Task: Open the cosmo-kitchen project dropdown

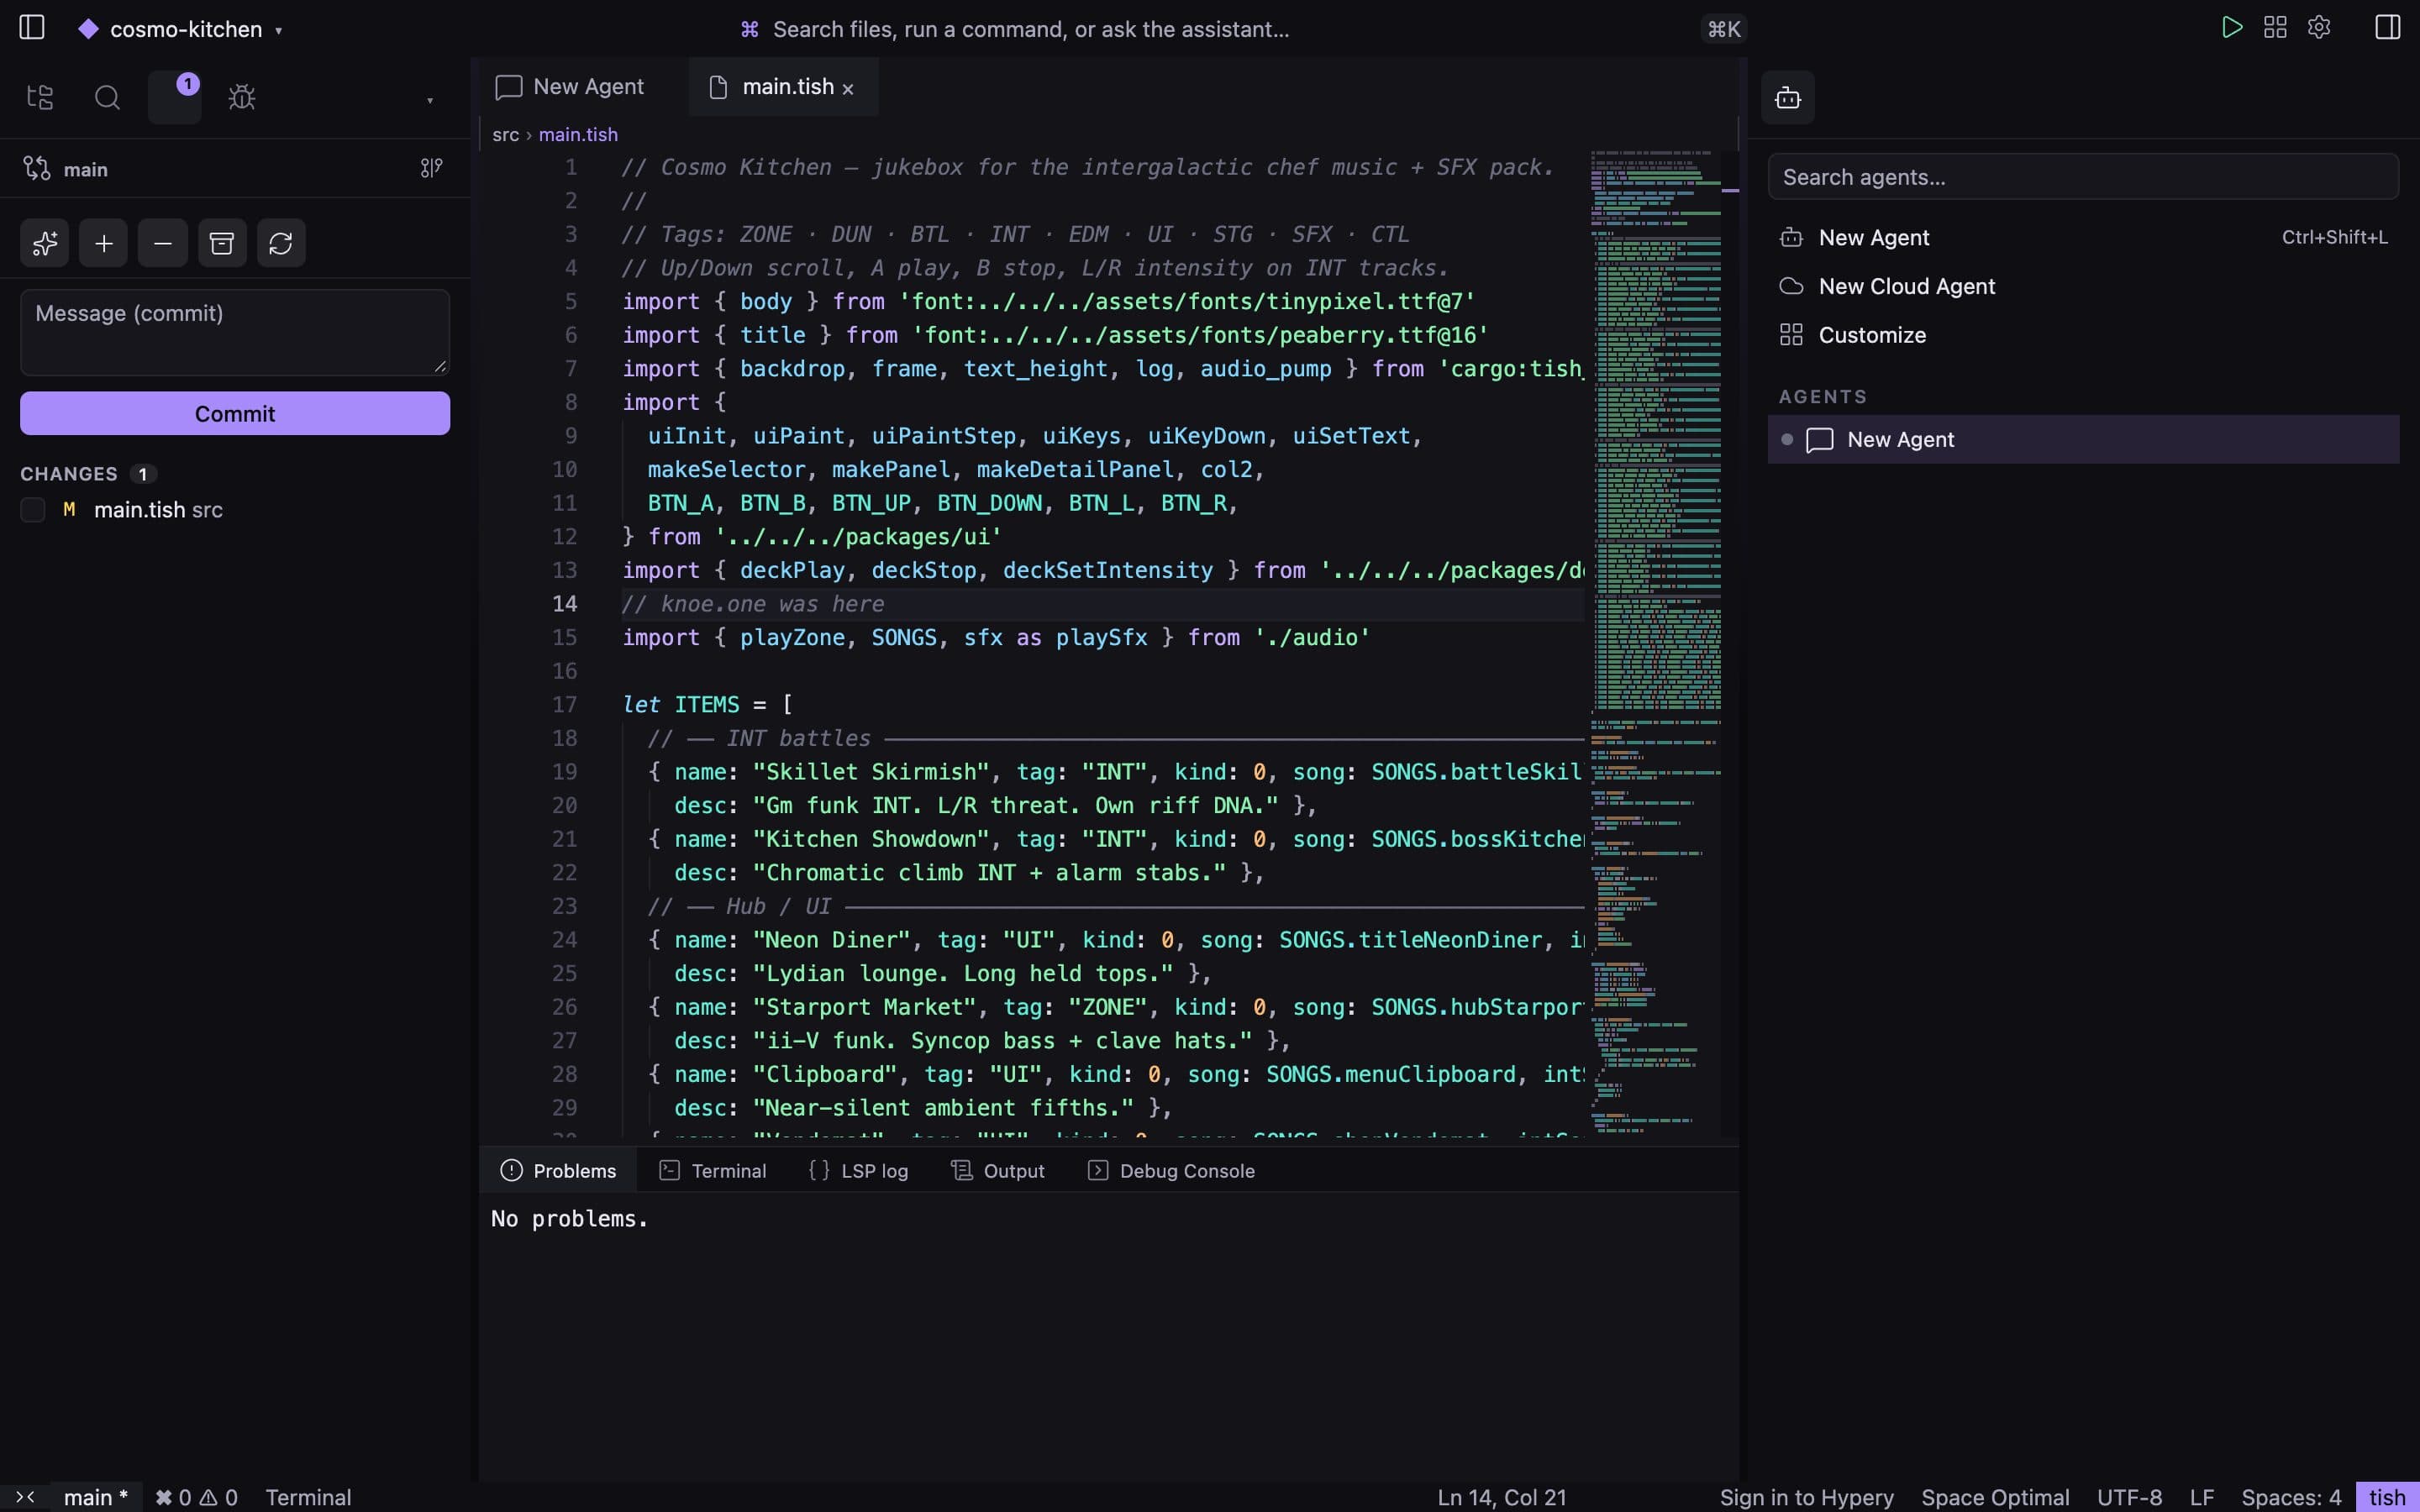Action: tap(181, 29)
